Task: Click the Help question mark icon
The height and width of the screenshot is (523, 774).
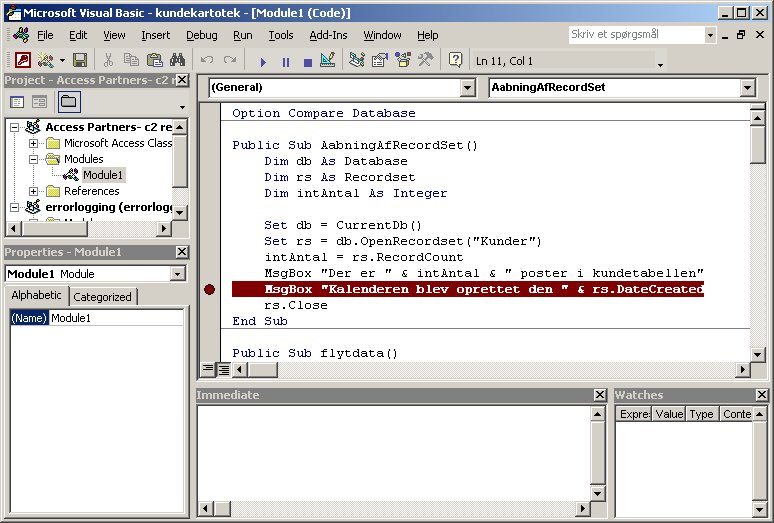Action: point(456,60)
